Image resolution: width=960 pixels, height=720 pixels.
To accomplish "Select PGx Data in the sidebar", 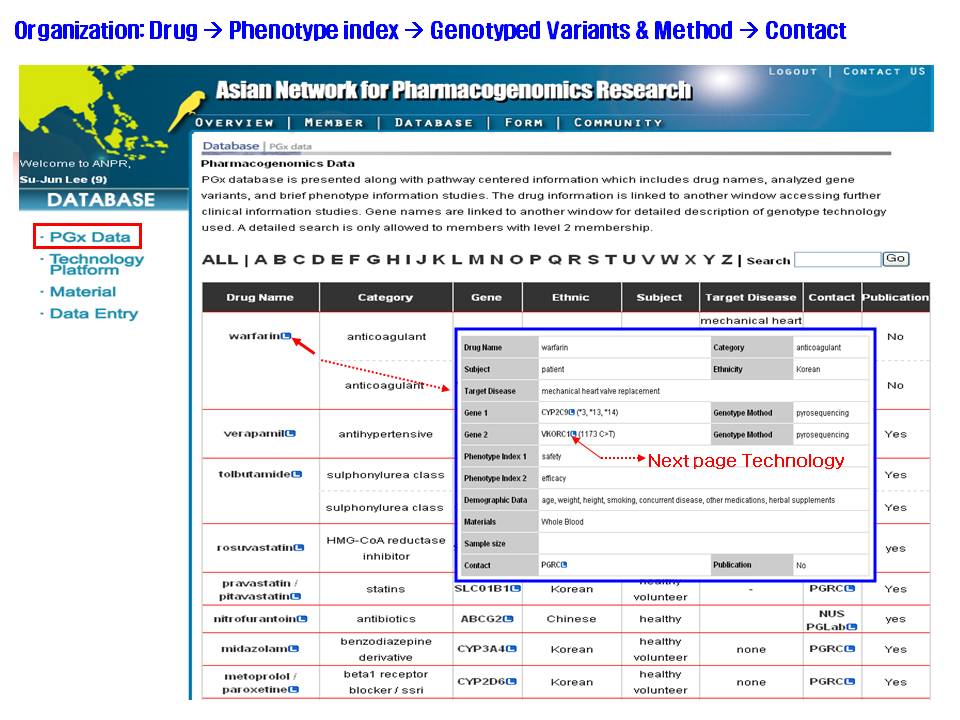I will pyautogui.click(x=90, y=237).
